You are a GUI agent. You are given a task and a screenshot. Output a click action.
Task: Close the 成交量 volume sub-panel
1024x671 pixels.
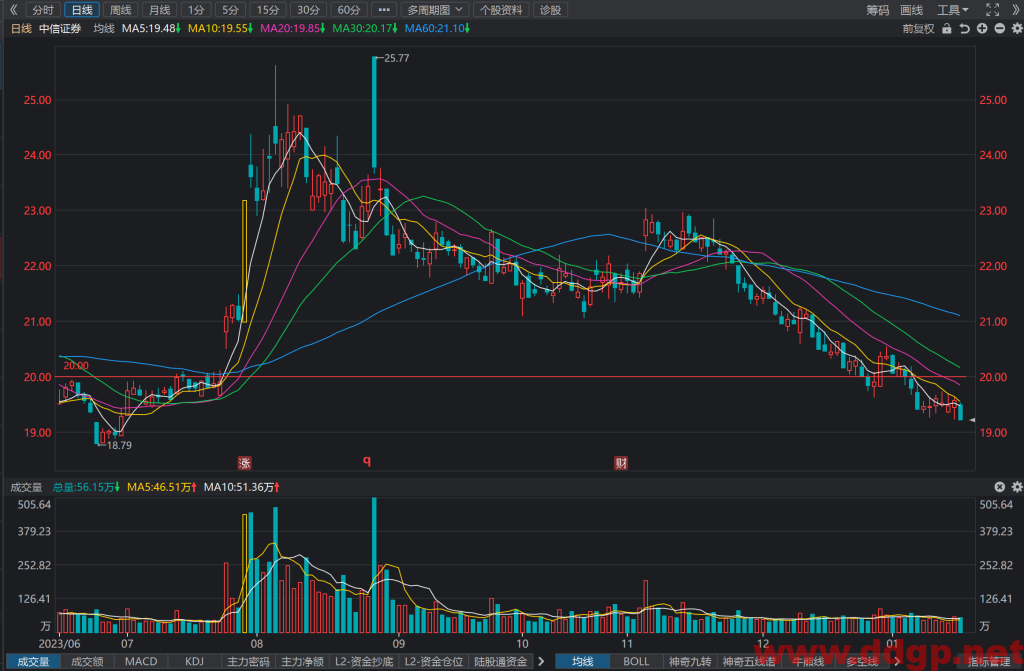point(1000,487)
